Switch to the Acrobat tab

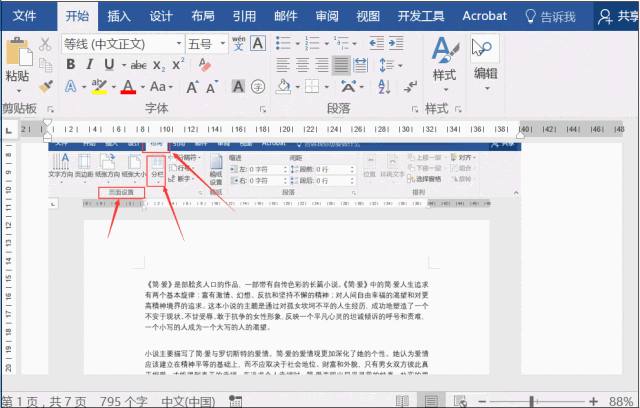[x=484, y=16]
